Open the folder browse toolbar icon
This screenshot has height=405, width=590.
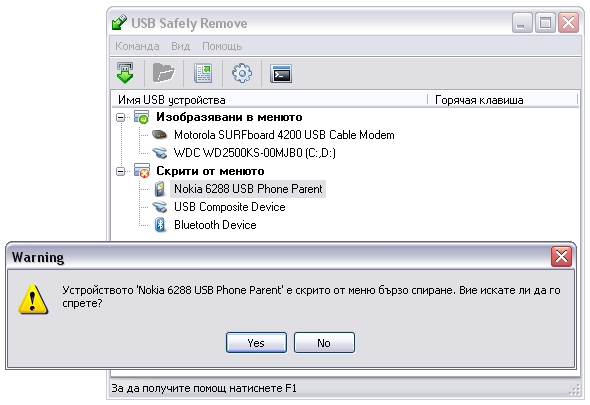164,73
